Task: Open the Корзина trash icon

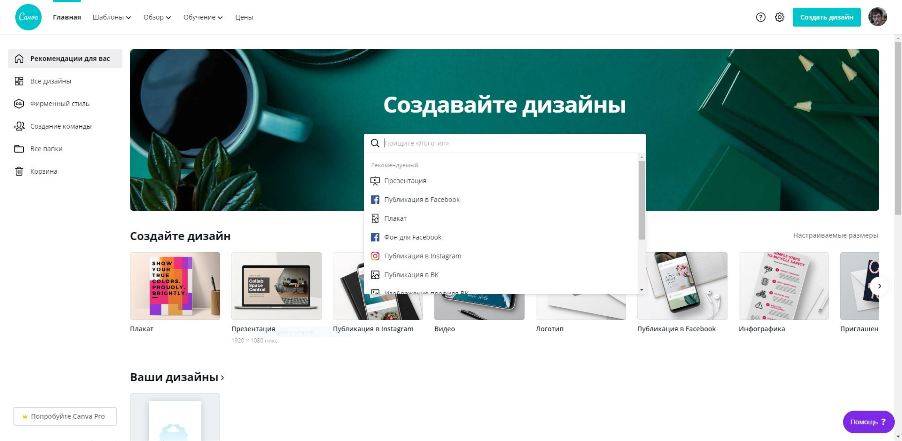Action: point(19,171)
